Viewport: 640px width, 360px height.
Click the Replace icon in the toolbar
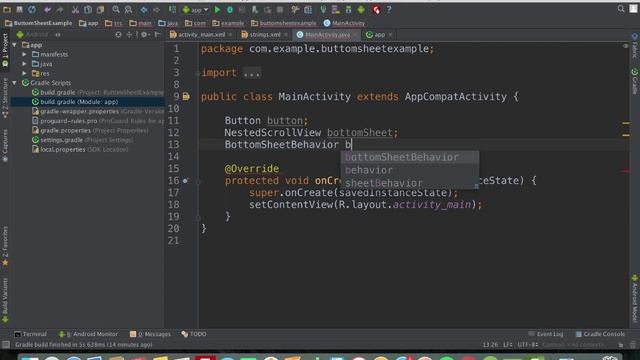click(x=128, y=9)
